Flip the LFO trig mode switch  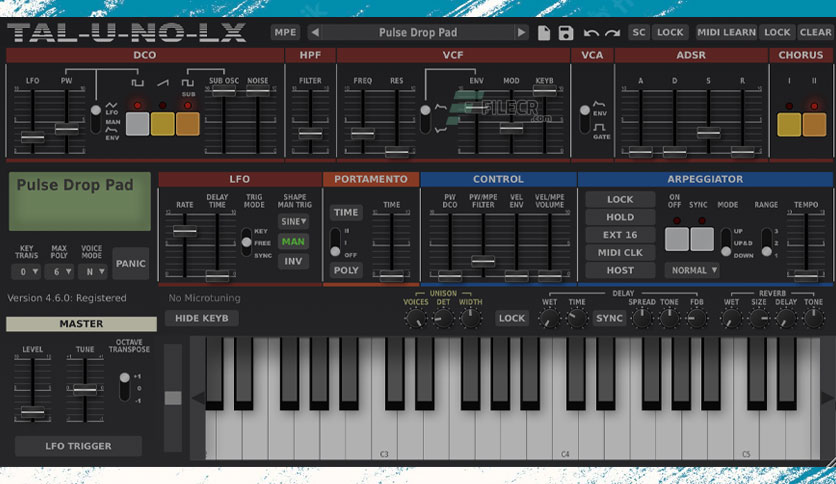click(x=246, y=243)
